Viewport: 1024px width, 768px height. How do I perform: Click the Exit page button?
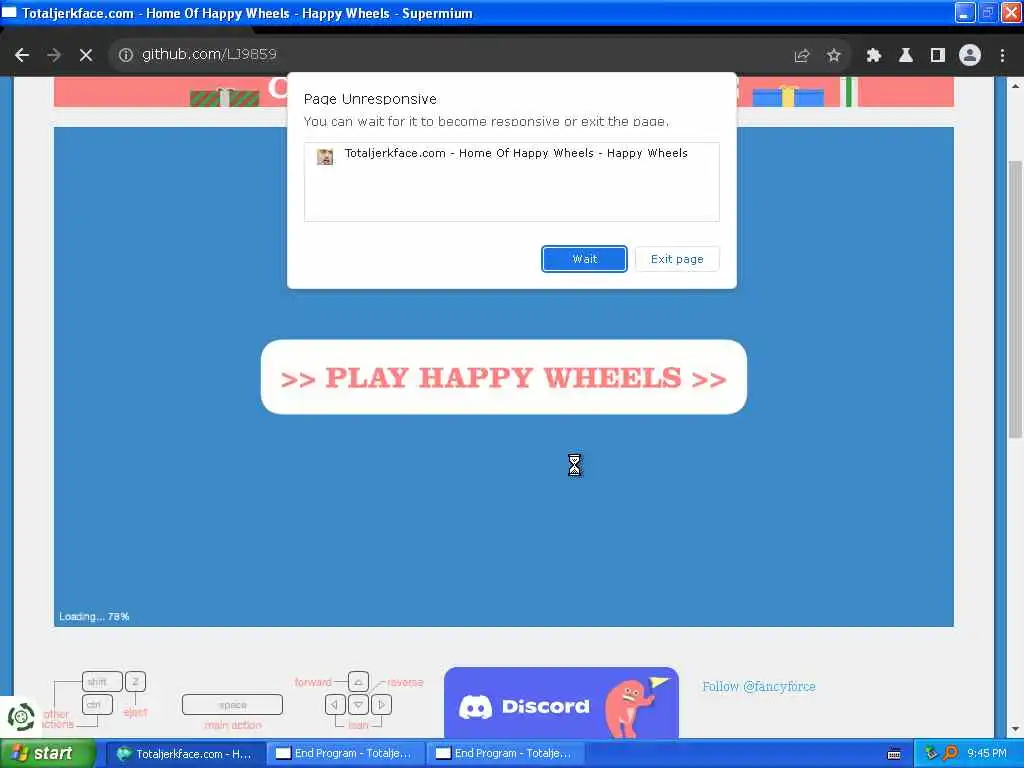677,259
